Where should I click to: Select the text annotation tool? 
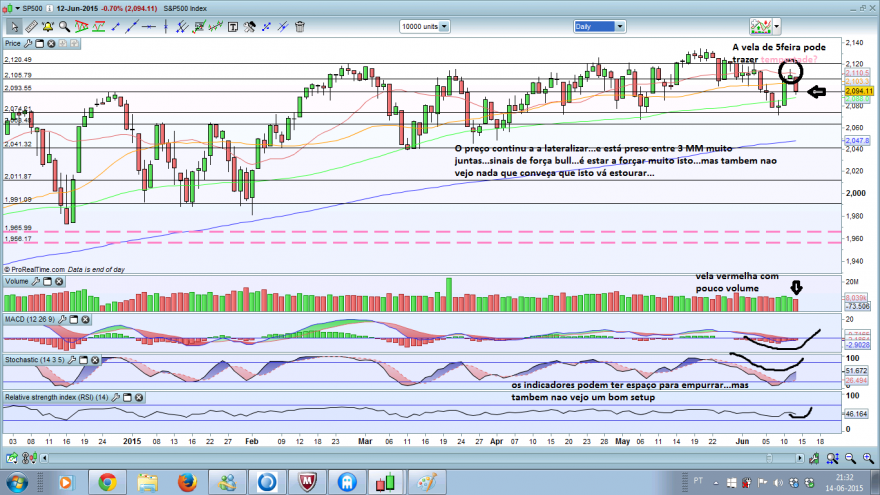232,26
